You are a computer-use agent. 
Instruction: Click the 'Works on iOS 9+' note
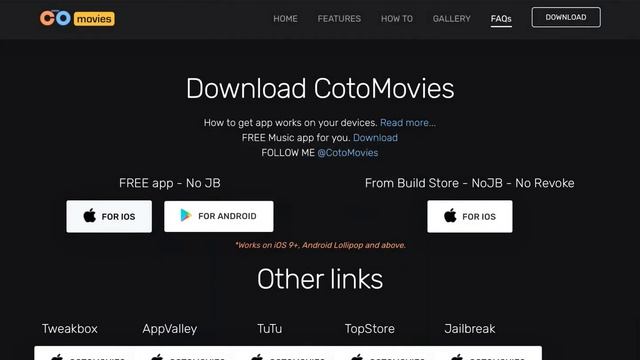320,245
